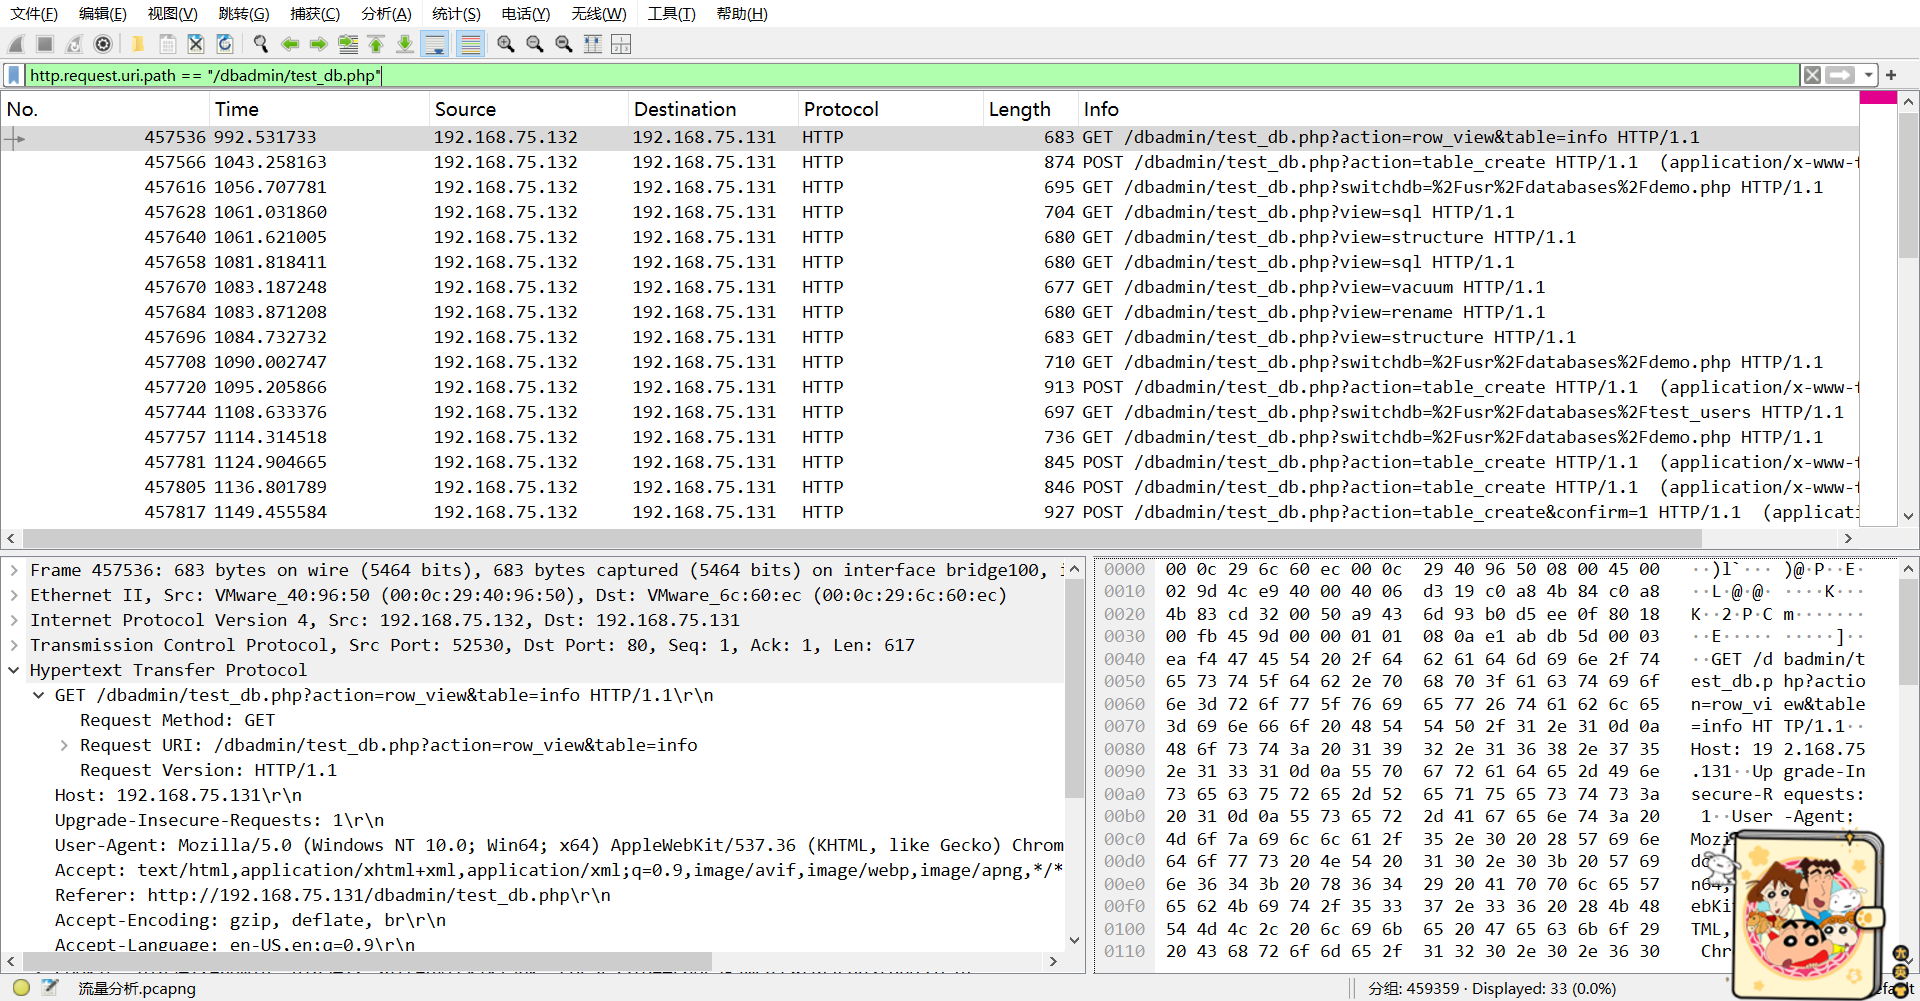Apply the display filter arrow button

click(1839, 75)
